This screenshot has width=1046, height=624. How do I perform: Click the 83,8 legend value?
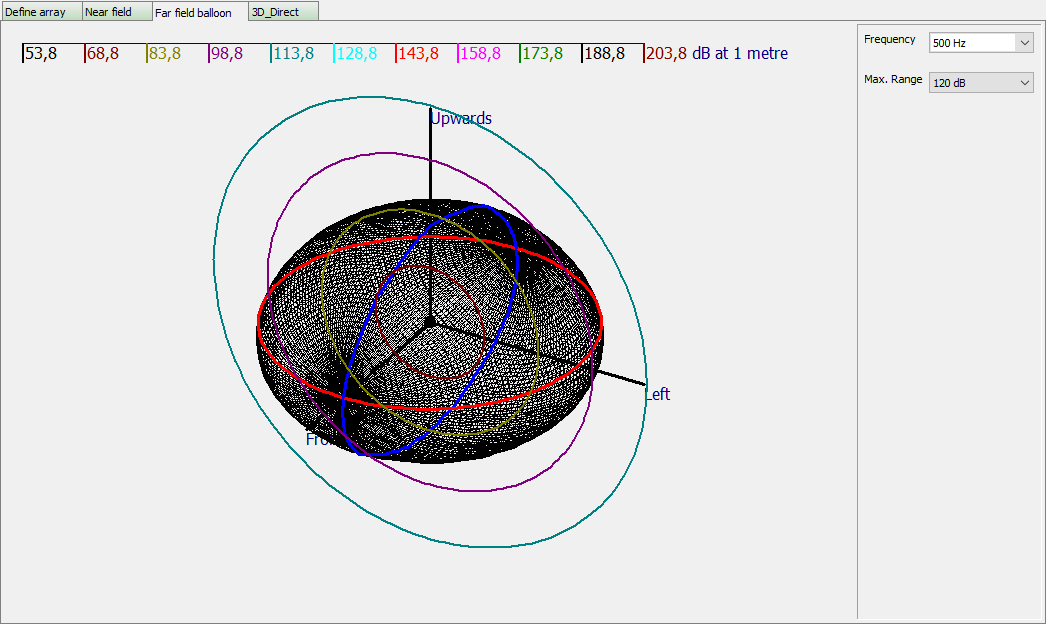(165, 53)
